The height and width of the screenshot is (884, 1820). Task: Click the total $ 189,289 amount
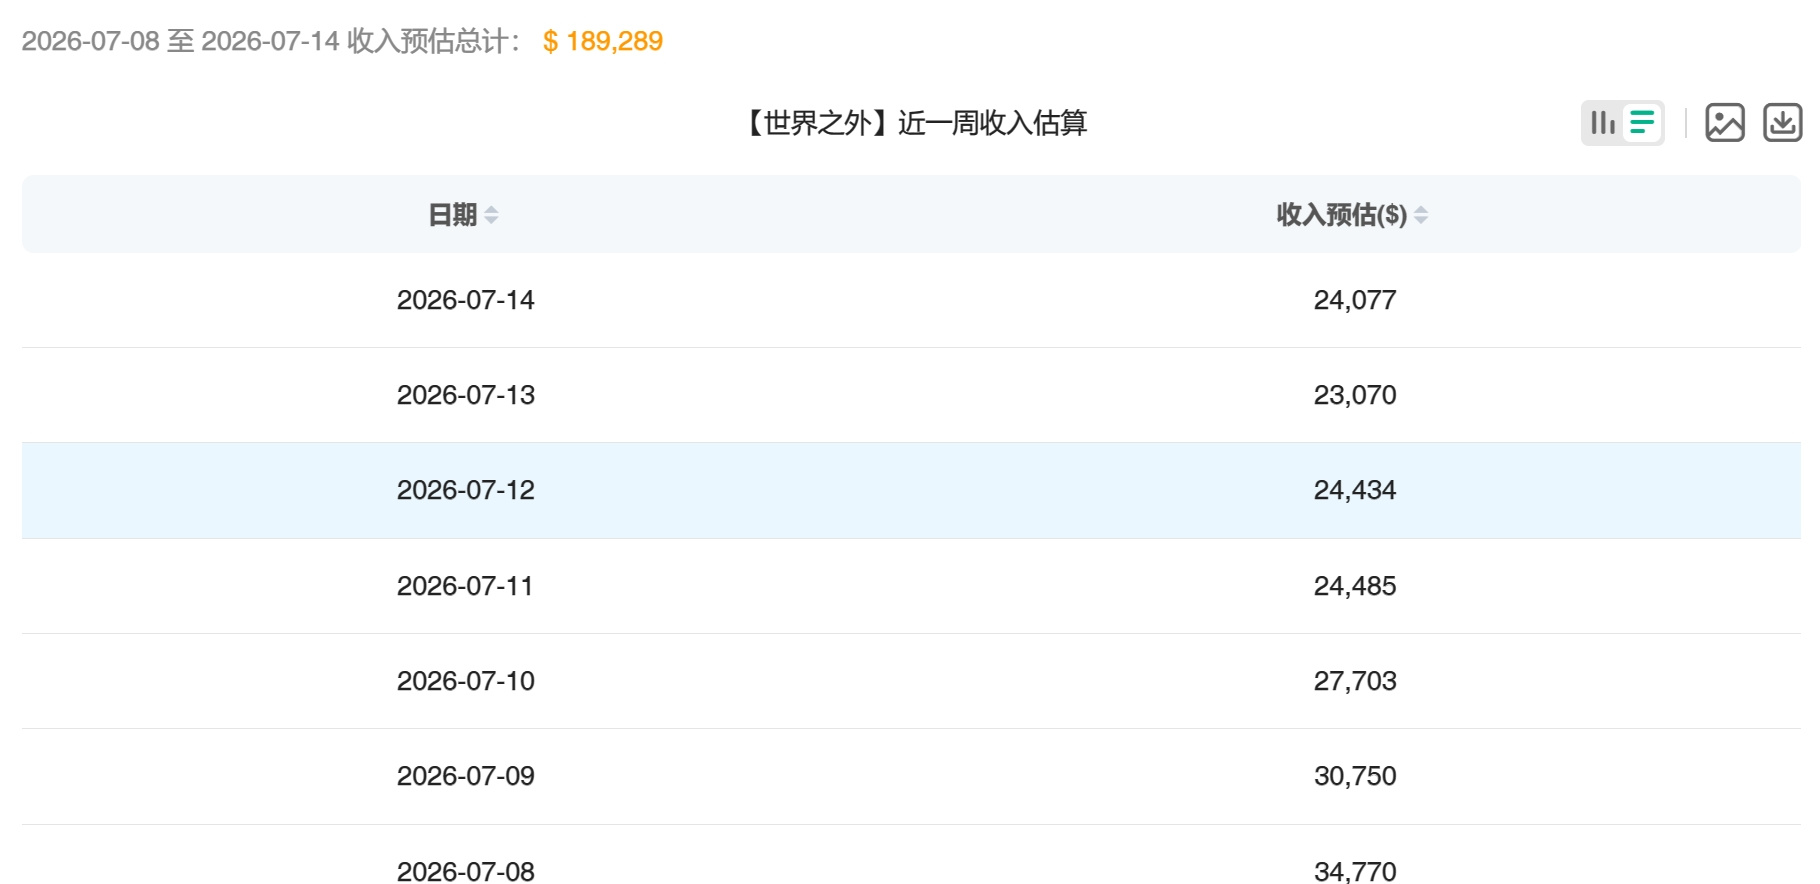point(603,41)
